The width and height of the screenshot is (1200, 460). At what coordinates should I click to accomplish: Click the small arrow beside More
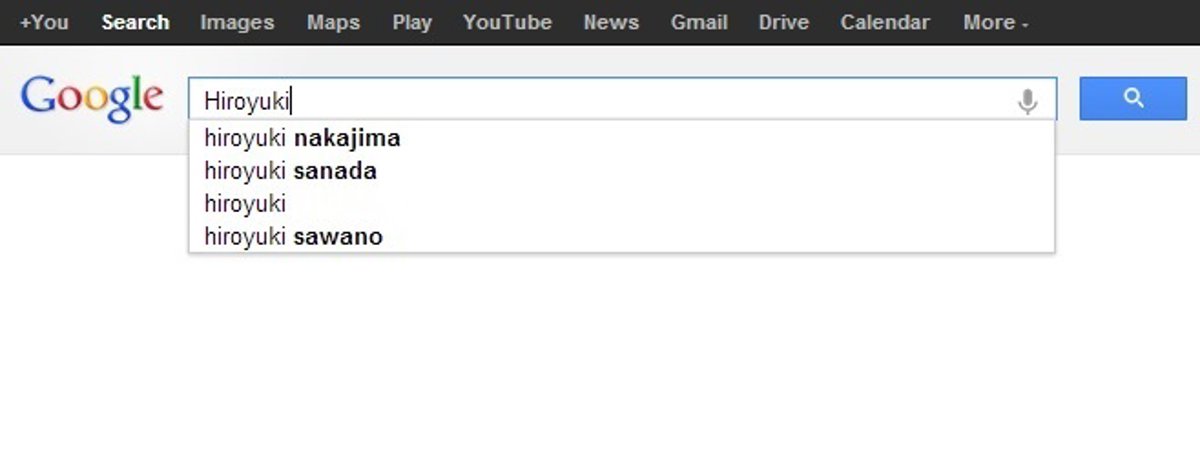[1025, 24]
